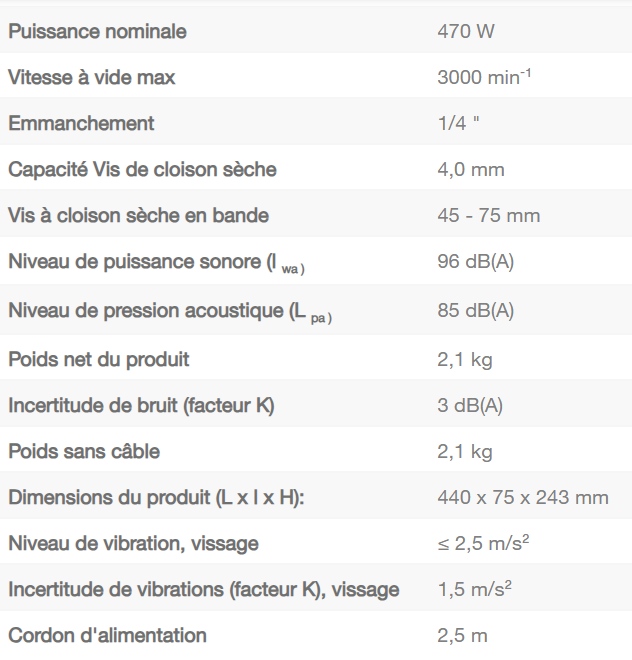The height and width of the screenshot is (660, 632).
Task: Click the Poids net du produit label
Action: pyautogui.click(x=98, y=358)
